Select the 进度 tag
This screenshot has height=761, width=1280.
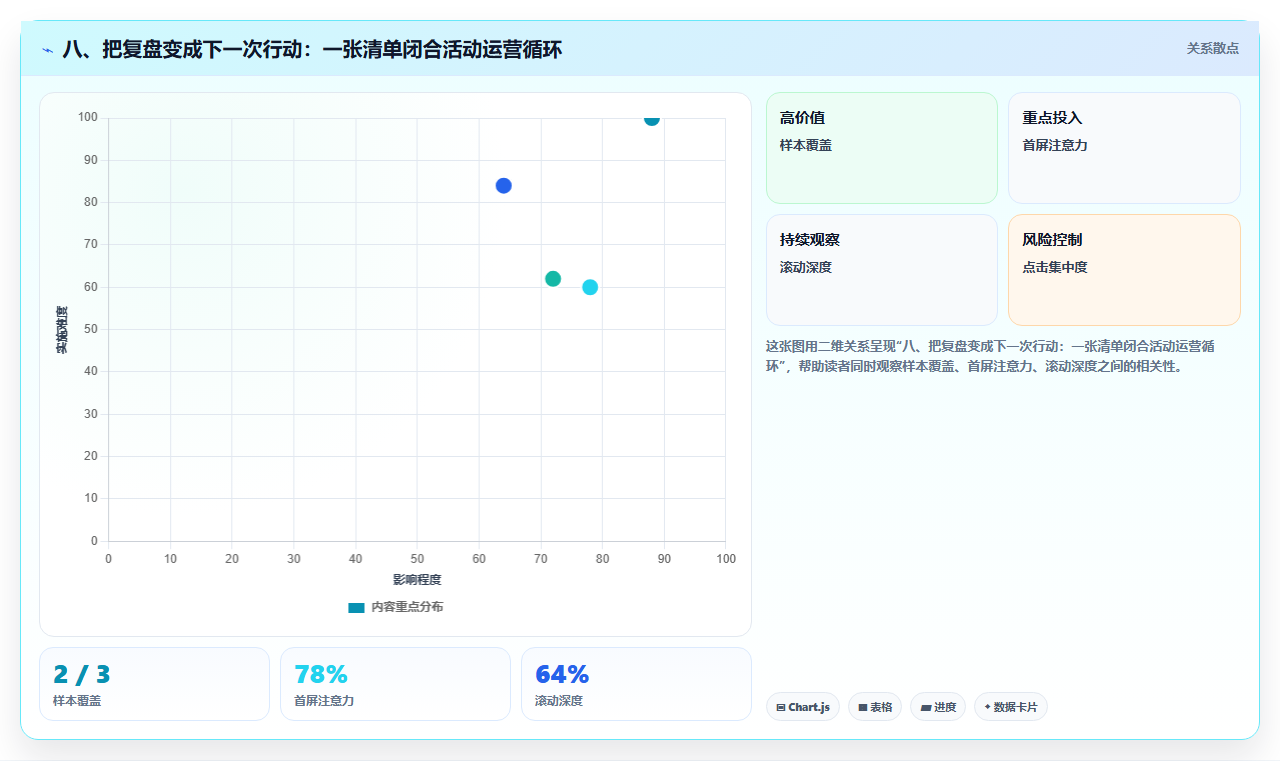[938, 707]
